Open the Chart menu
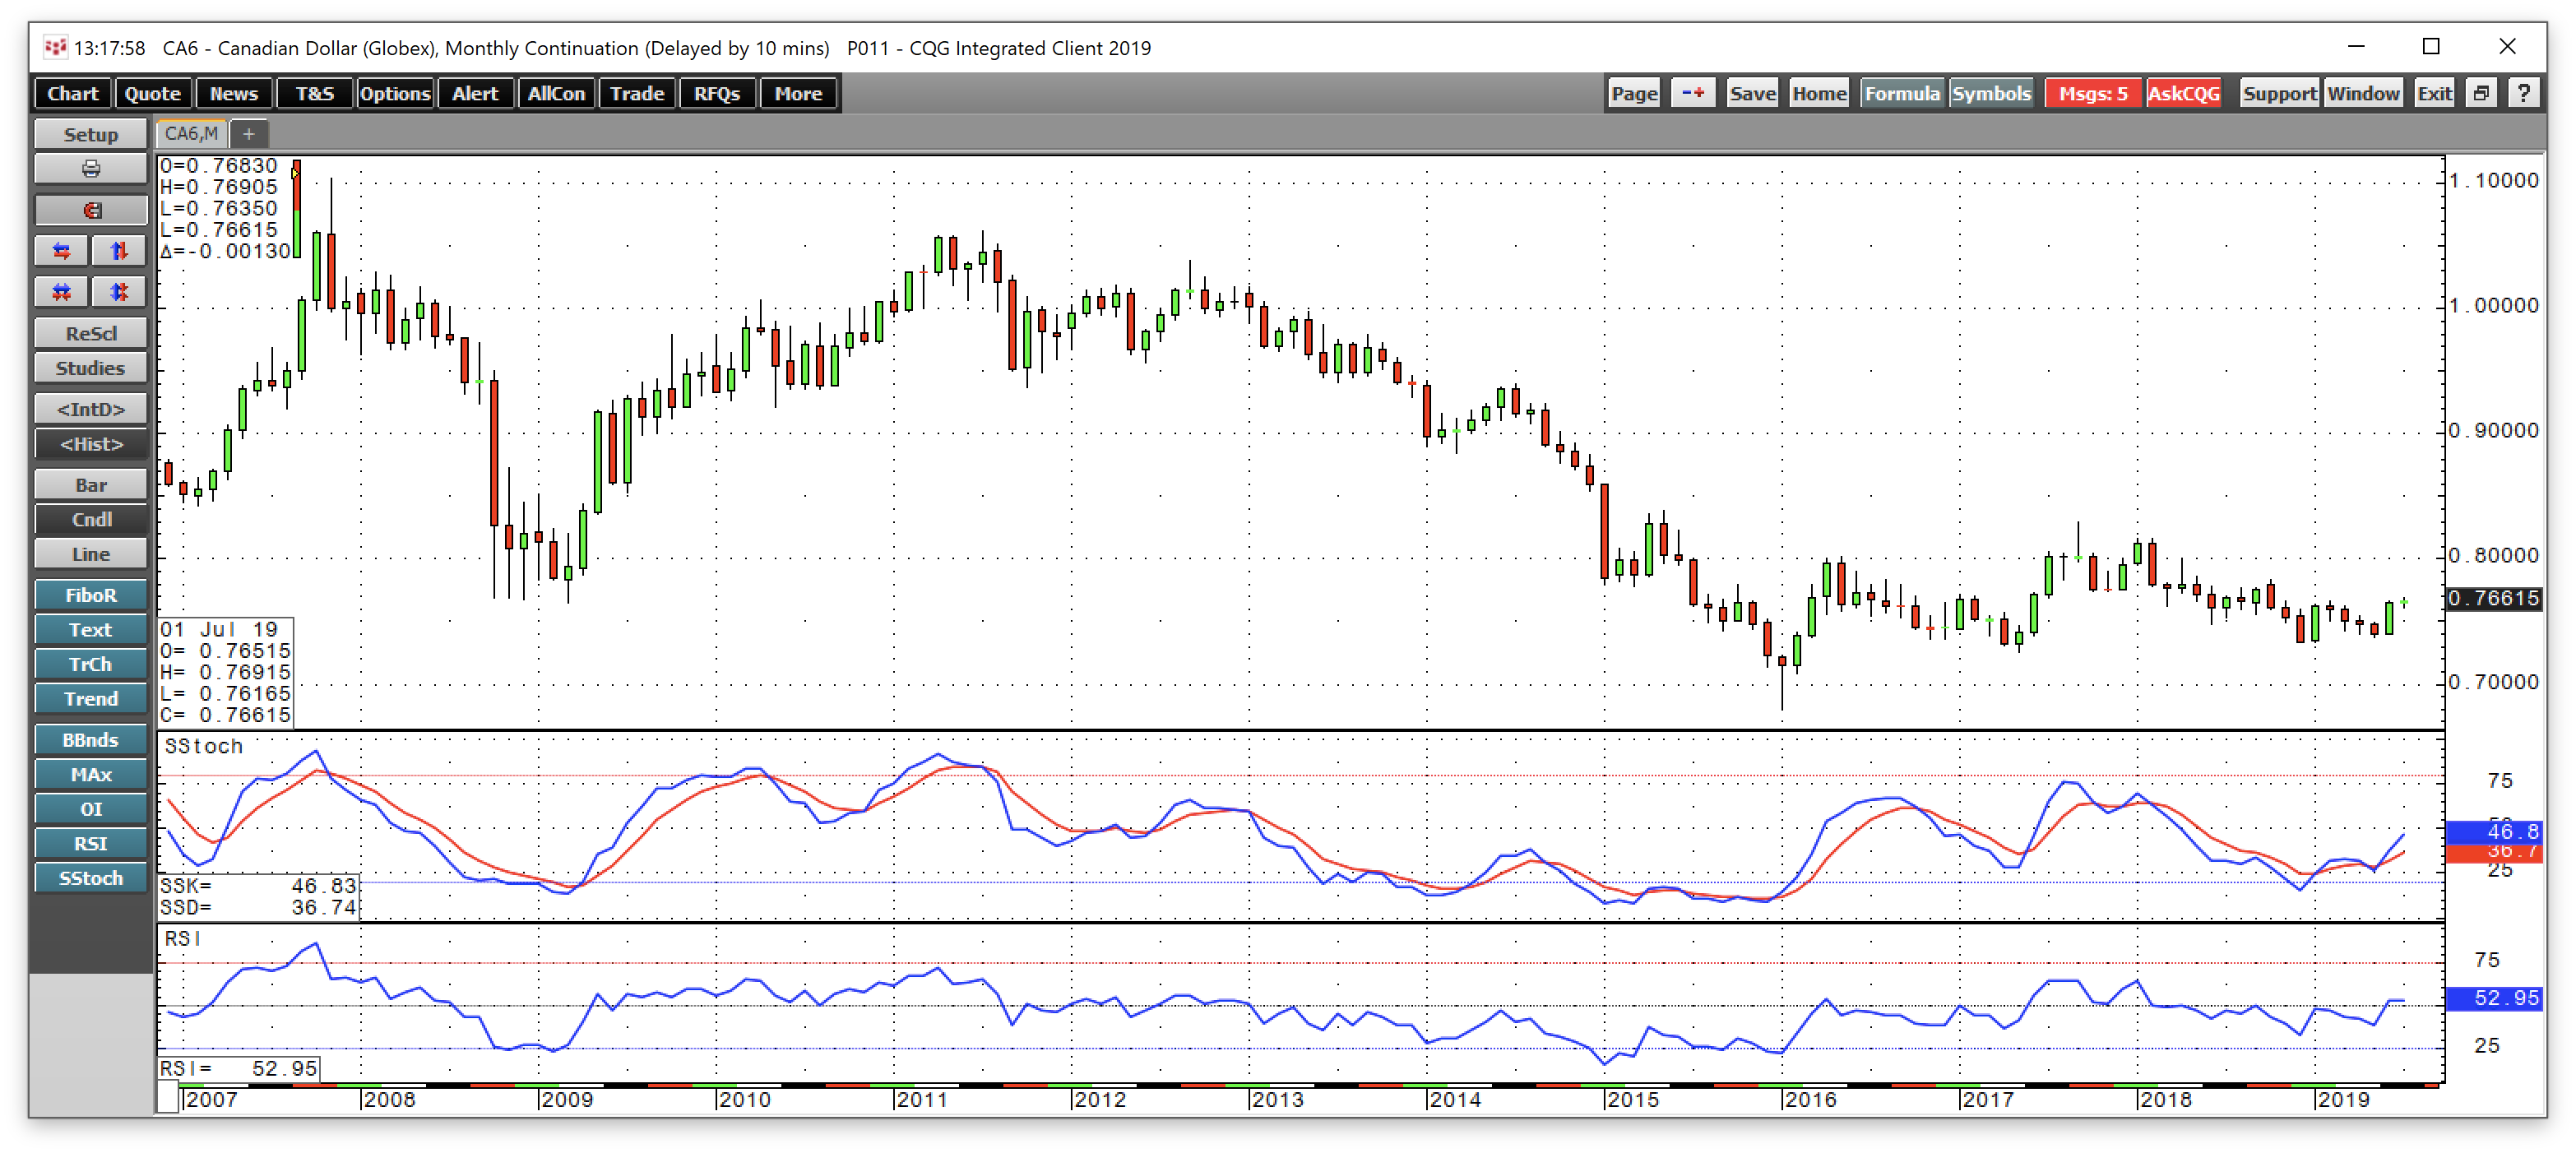Image resolution: width=2576 pixels, height=1153 pixels. [73, 93]
